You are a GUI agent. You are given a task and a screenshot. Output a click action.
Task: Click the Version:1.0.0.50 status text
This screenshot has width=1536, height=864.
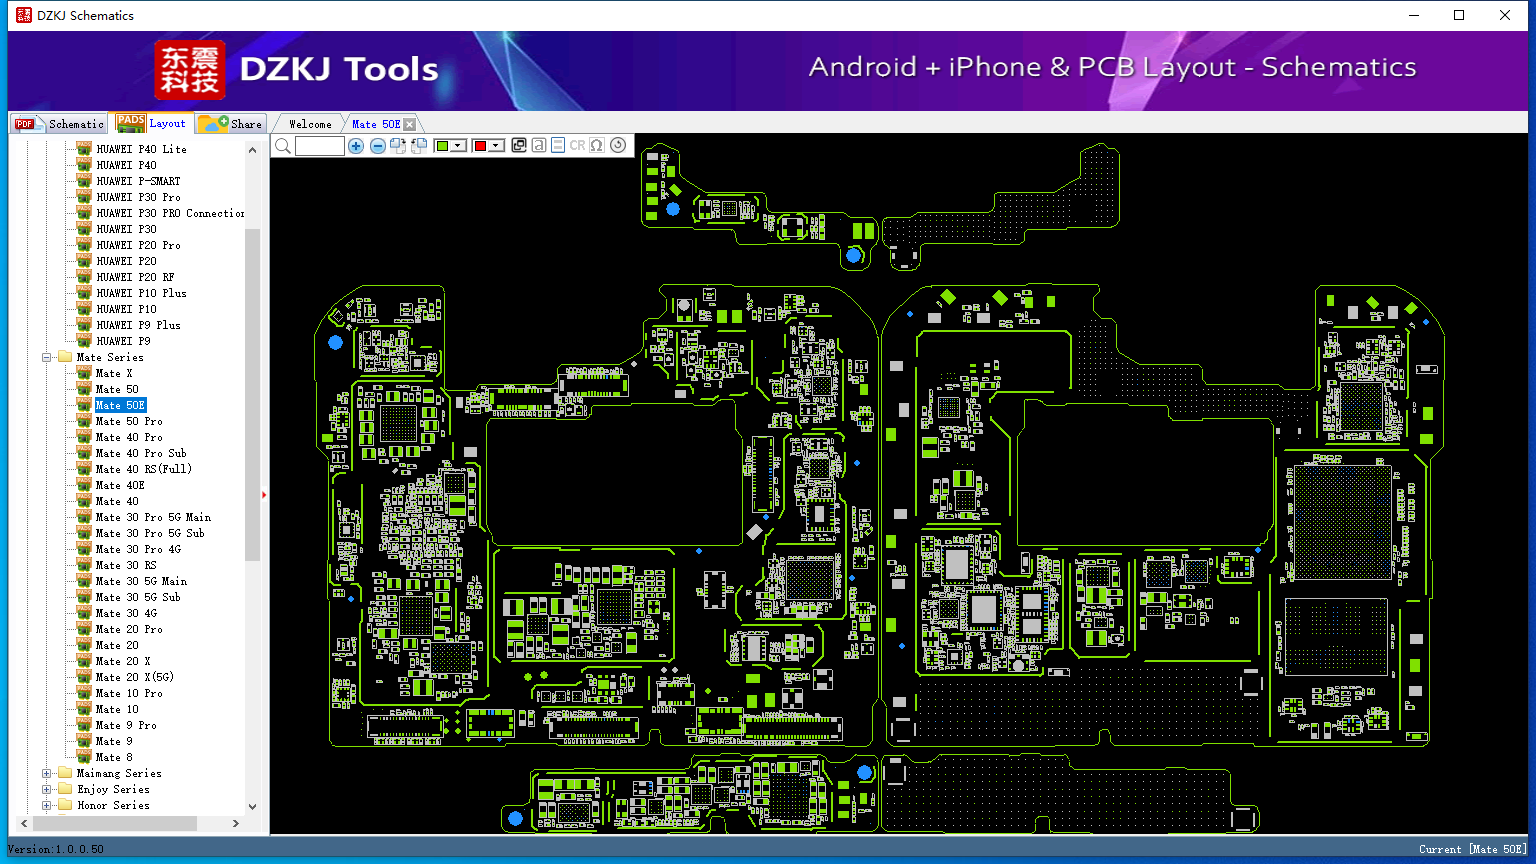[x=56, y=849]
